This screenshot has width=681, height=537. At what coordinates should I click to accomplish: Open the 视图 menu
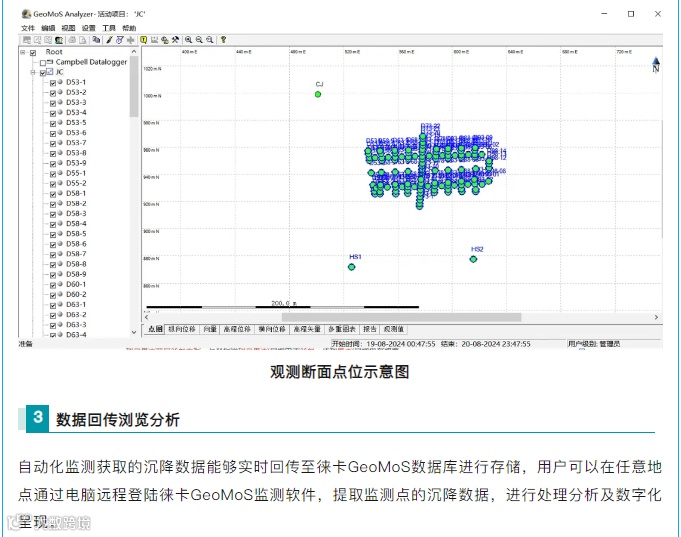click(x=68, y=28)
